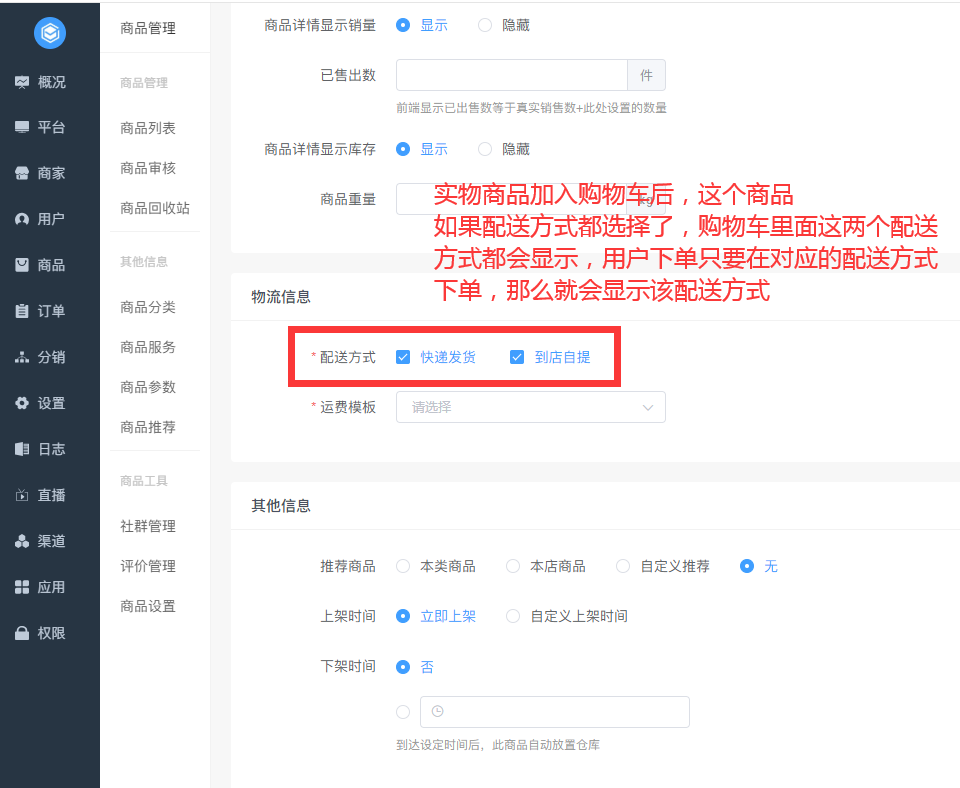Select 否 for 下架时间
This screenshot has height=788, width=960.
(403, 667)
